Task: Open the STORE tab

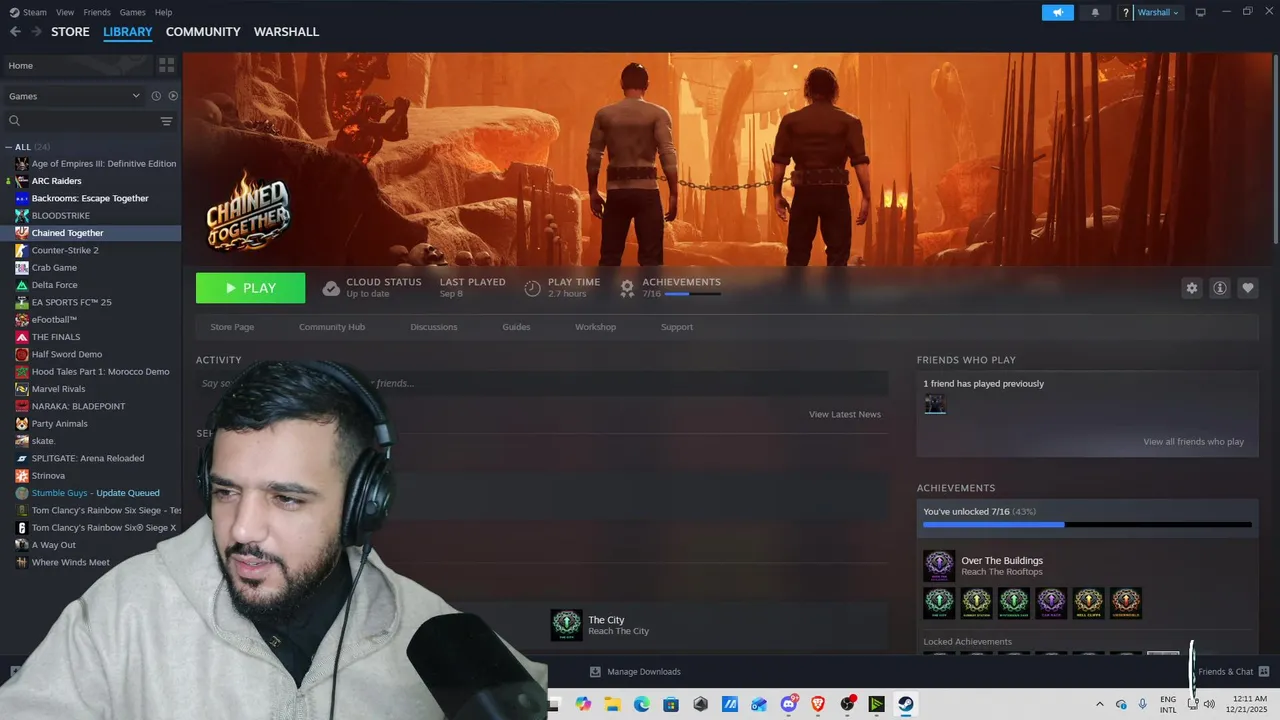Action: [70, 32]
